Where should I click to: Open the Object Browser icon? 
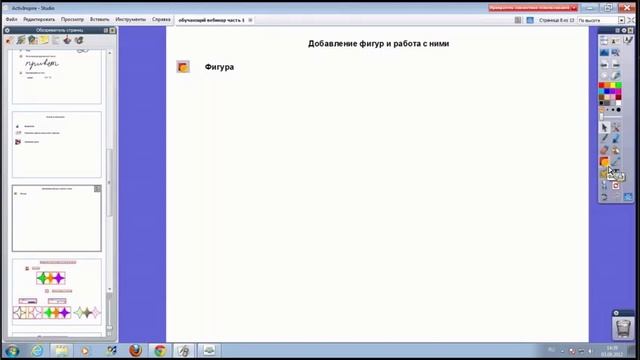(x=32, y=40)
